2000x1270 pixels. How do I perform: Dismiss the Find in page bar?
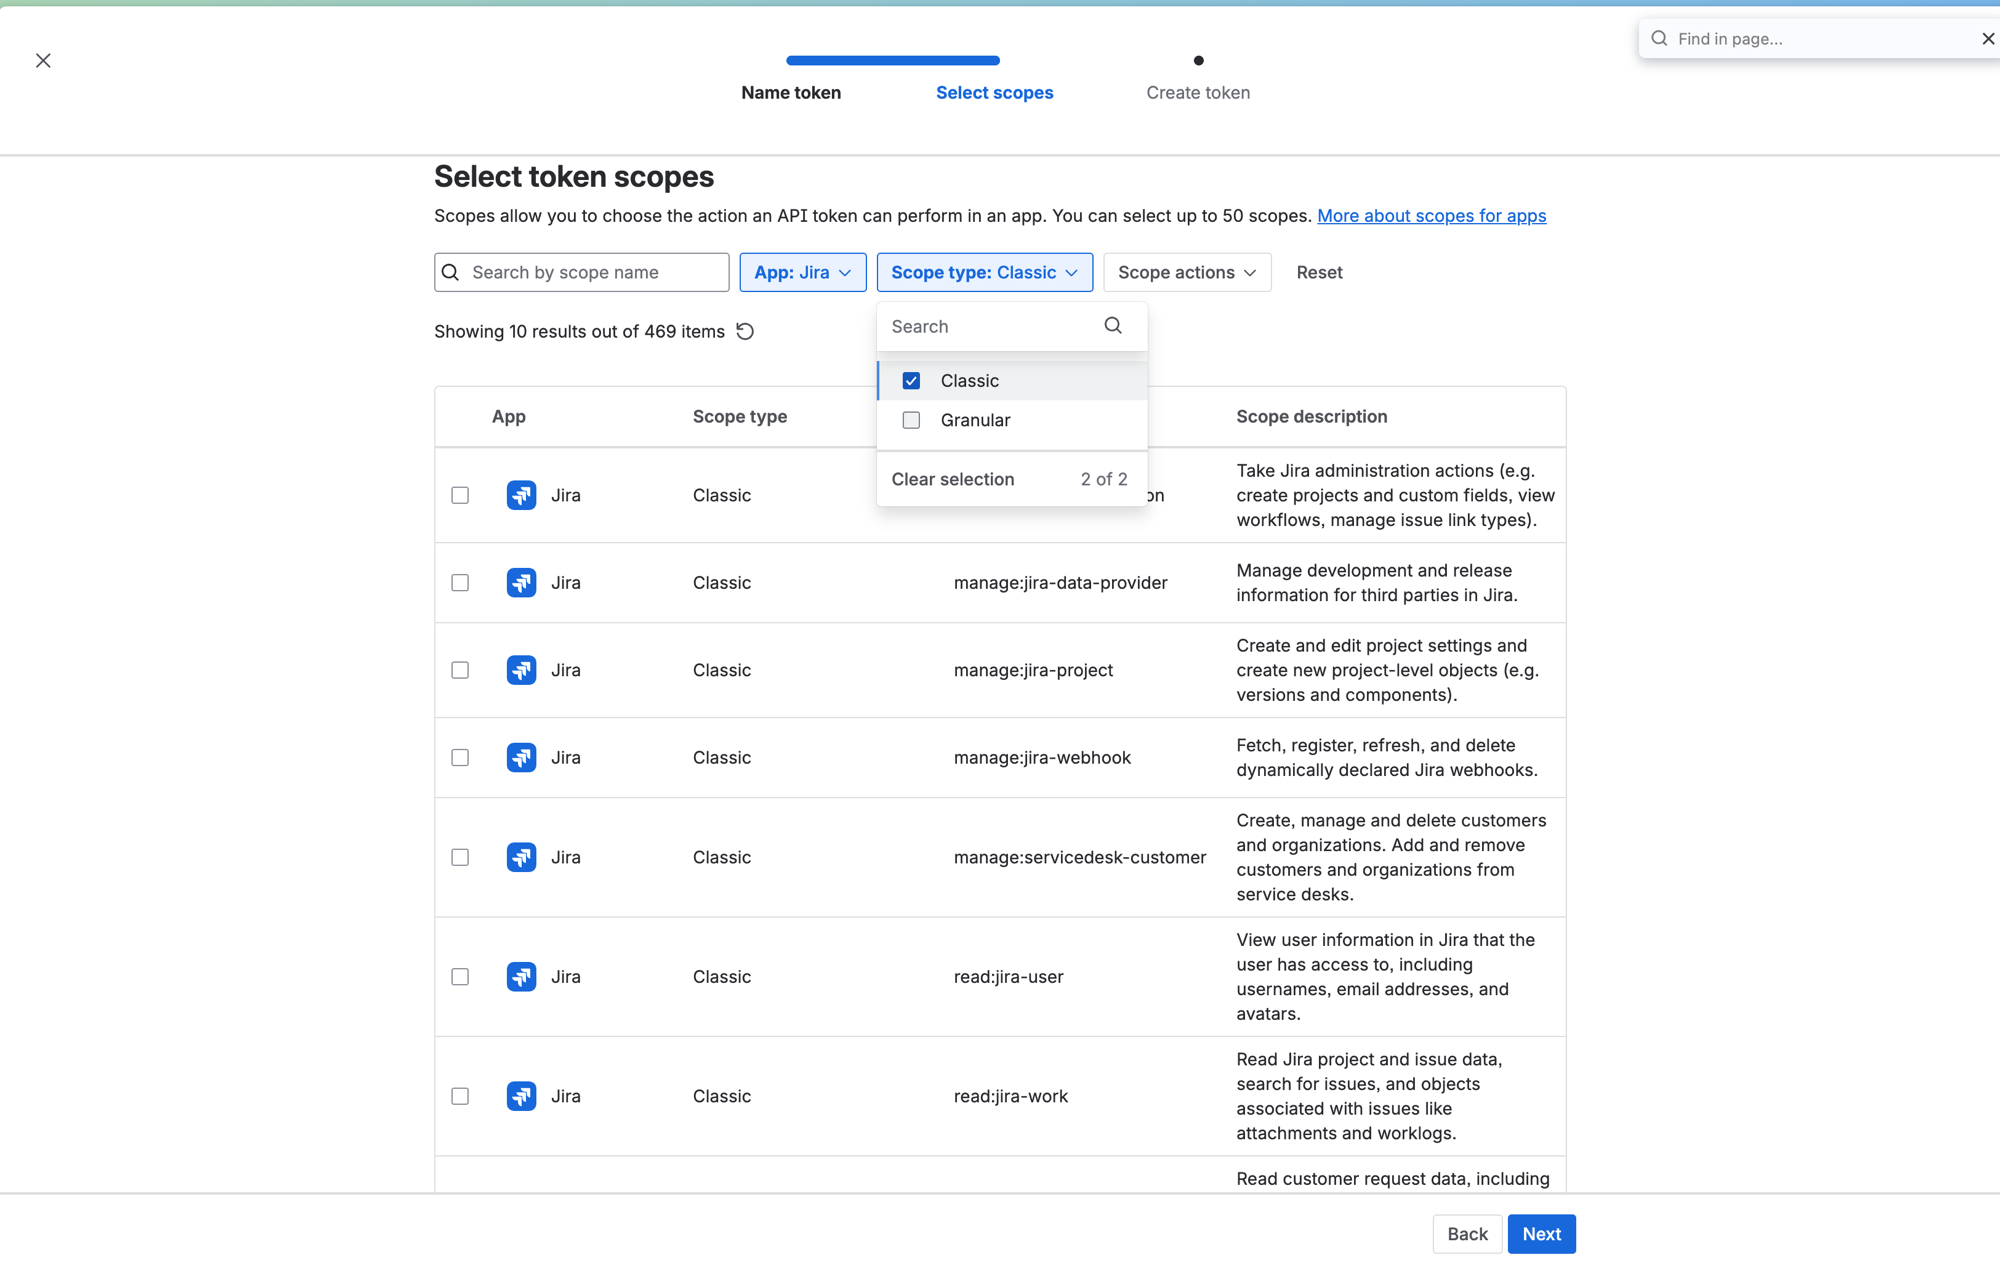[1988, 38]
